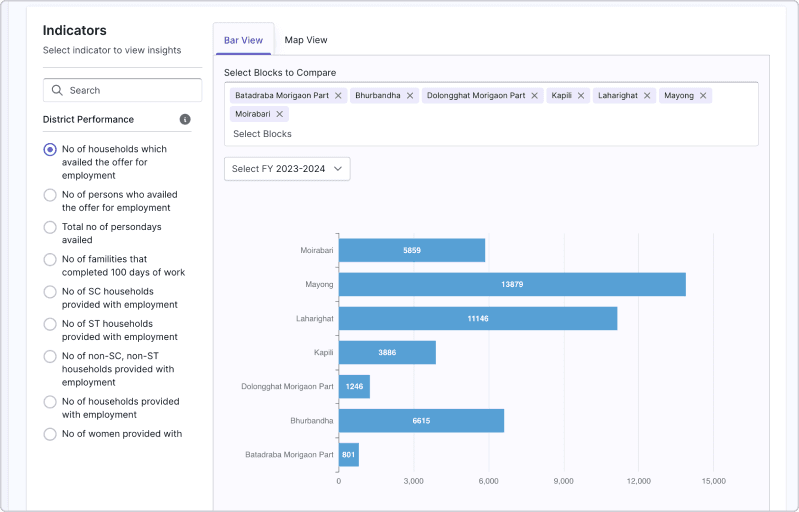Click the Bhurbandha axis label in chart
This screenshot has height=512, width=799.
coord(311,421)
